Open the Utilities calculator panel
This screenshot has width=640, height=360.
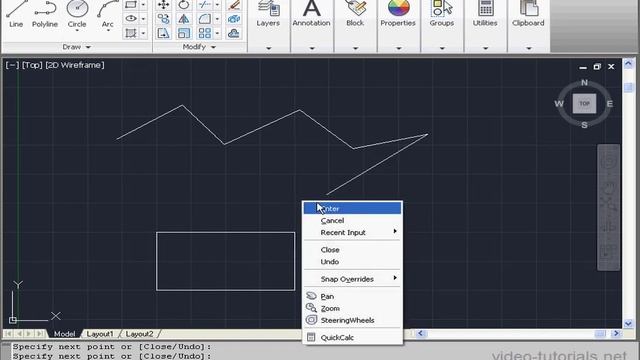(x=485, y=14)
